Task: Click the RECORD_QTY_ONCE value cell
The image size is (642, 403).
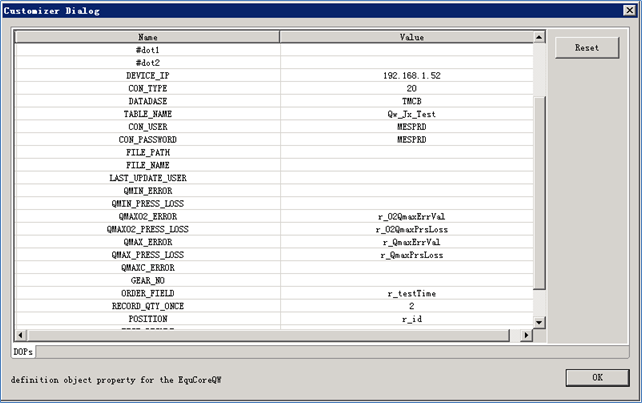Action: [411, 306]
